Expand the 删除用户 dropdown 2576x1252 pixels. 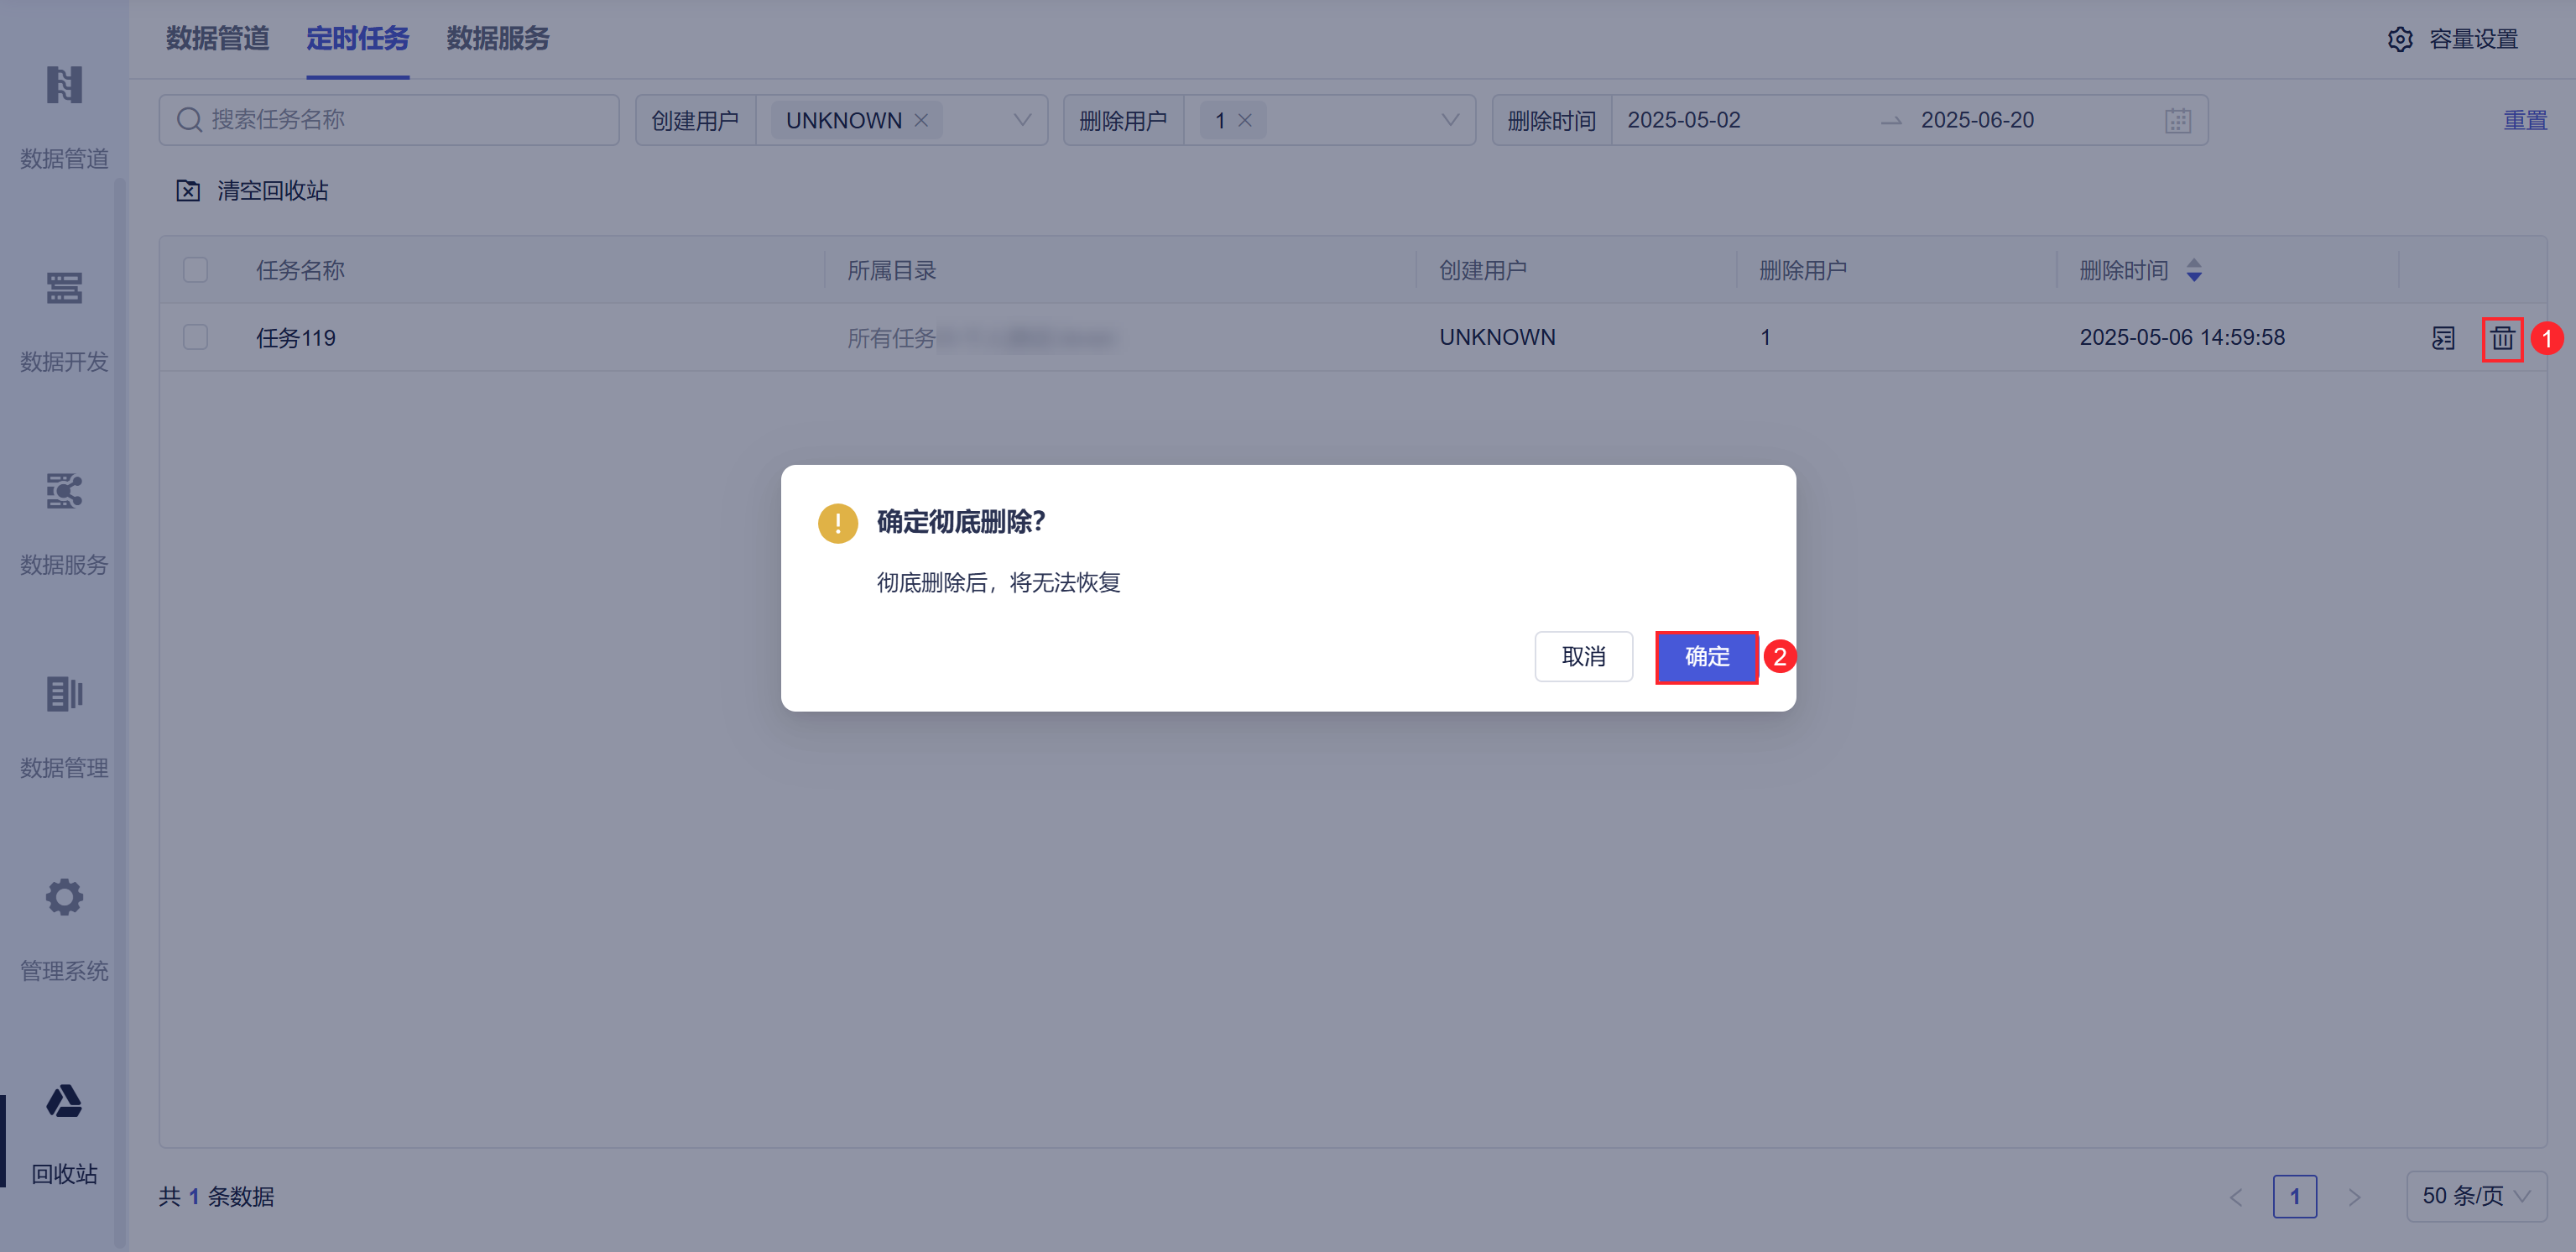click(x=1449, y=120)
